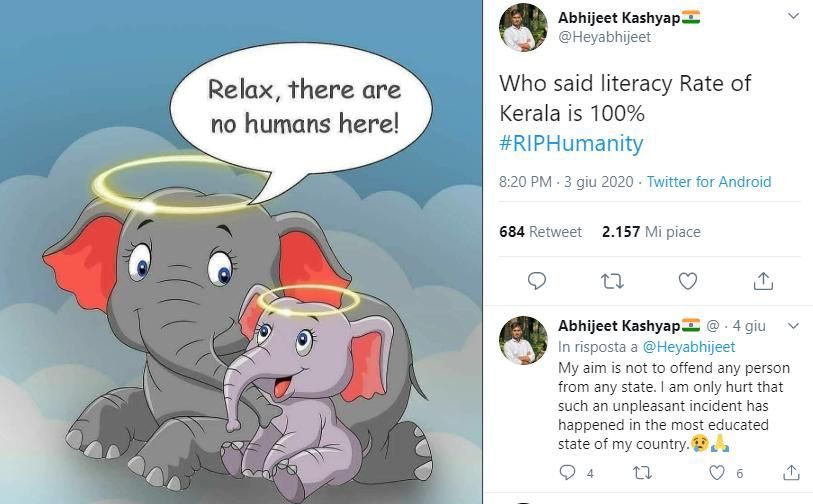View the 684 Retweet list
The image size is (813, 504).
[x=540, y=232]
